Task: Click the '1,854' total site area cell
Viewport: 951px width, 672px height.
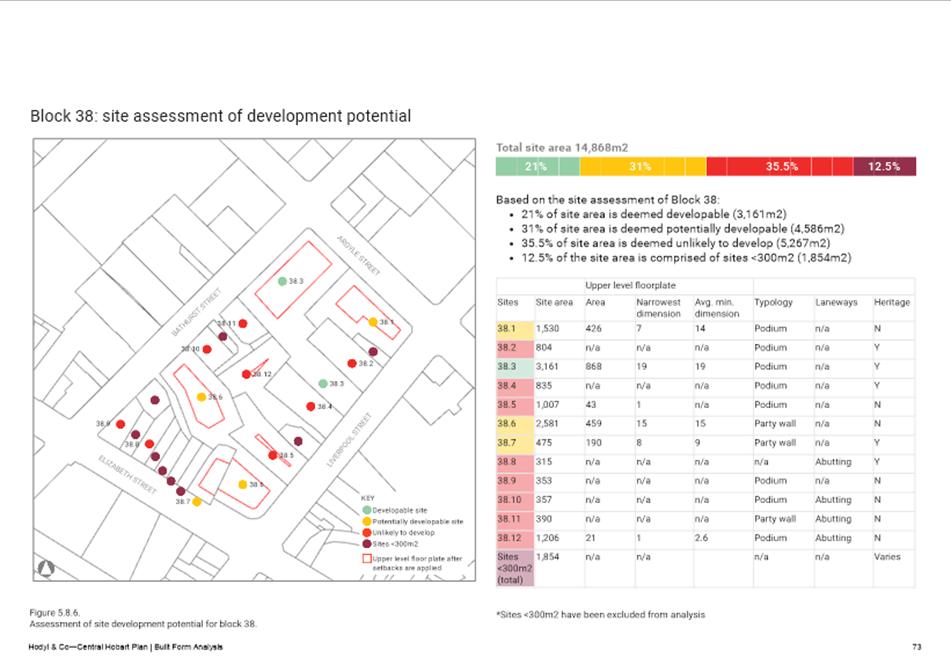Action: [x=547, y=557]
